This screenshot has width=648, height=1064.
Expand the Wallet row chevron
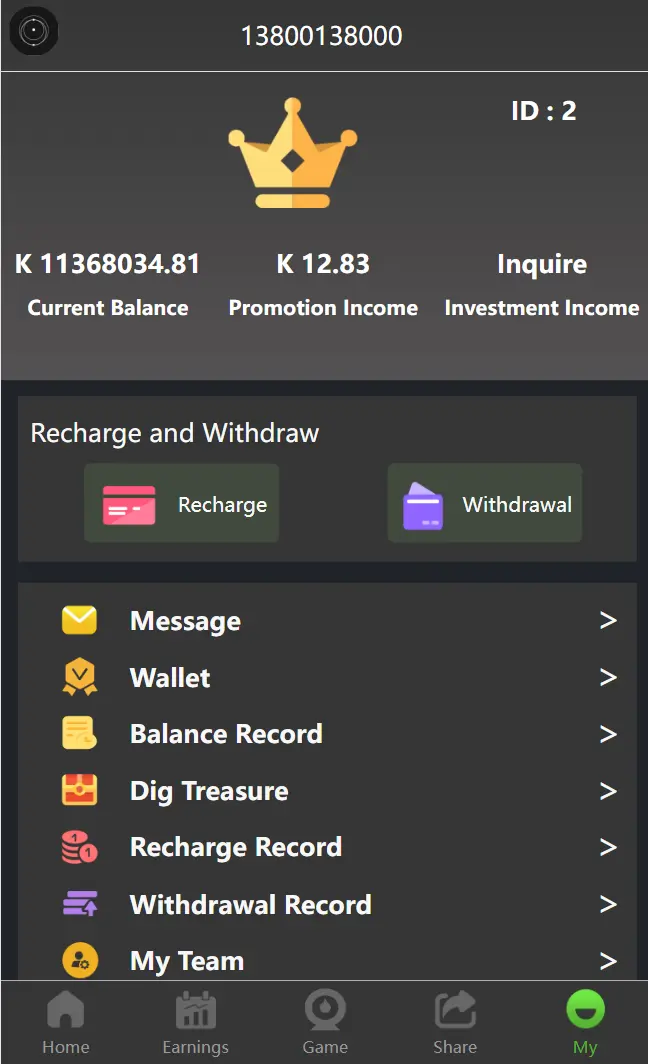607,678
